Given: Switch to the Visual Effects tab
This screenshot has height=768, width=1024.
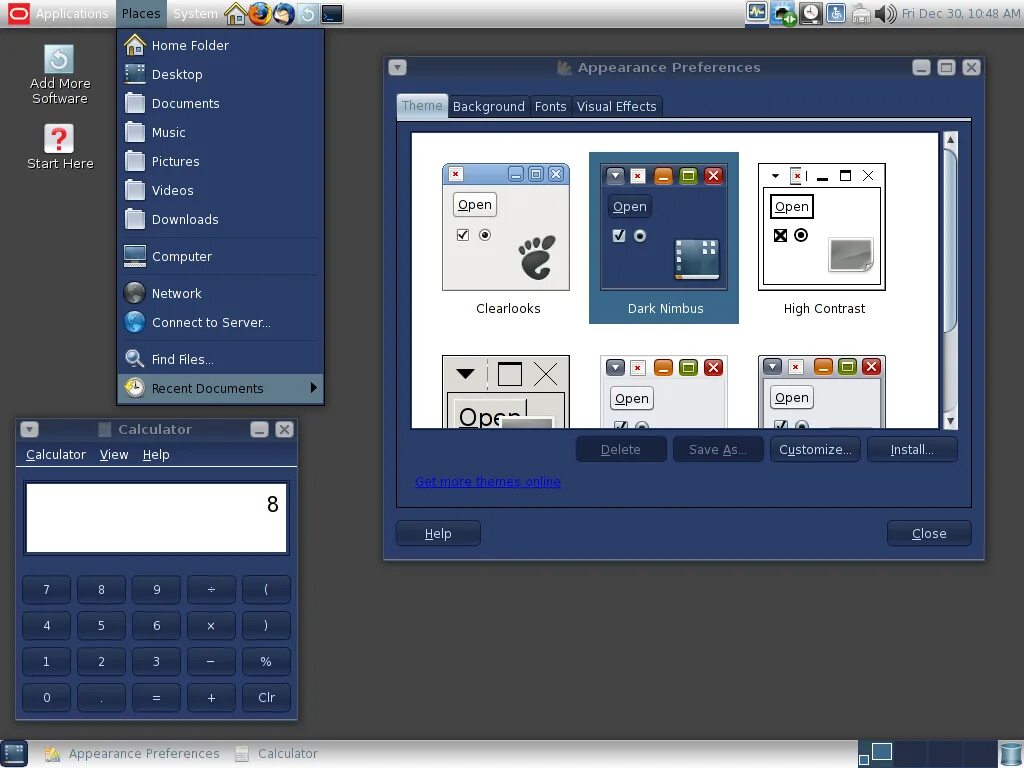Looking at the screenshot, I should (x=616, y=106).
